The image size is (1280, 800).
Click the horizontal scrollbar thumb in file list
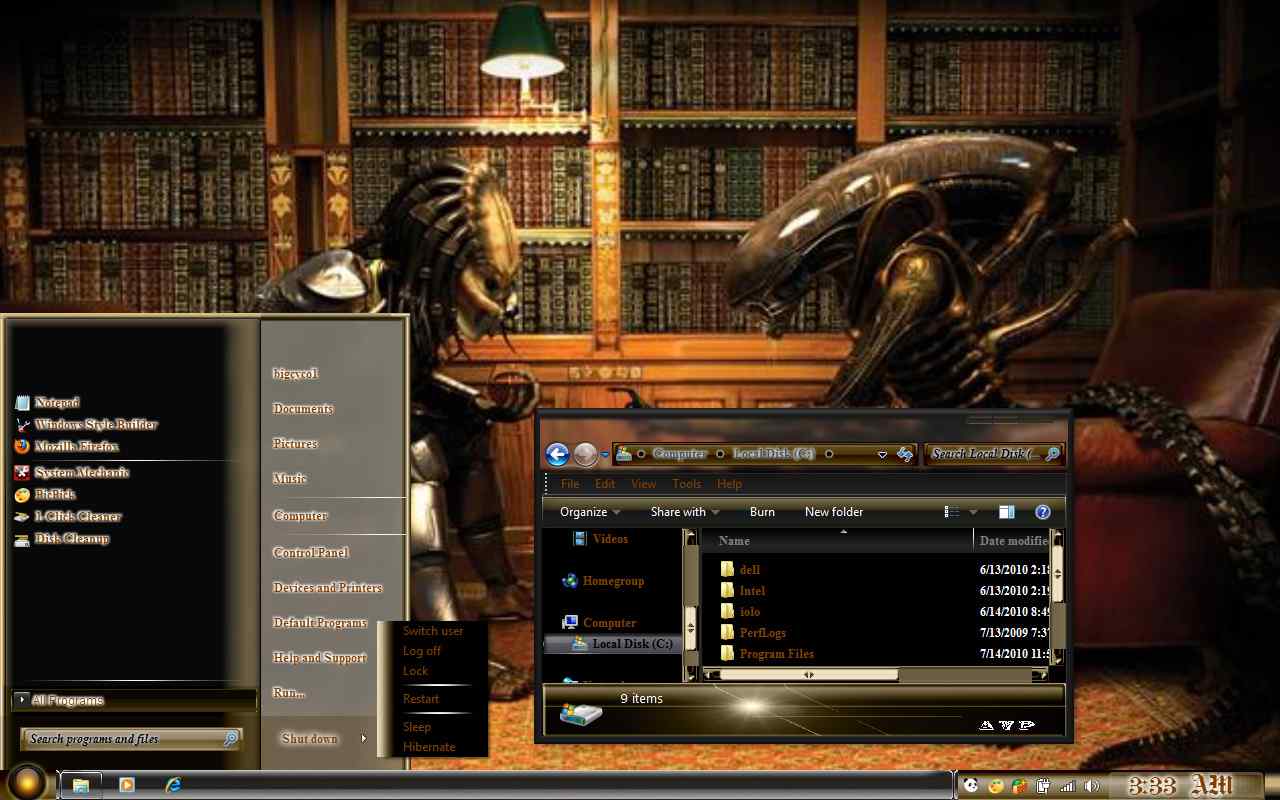(x=808, y=675)
